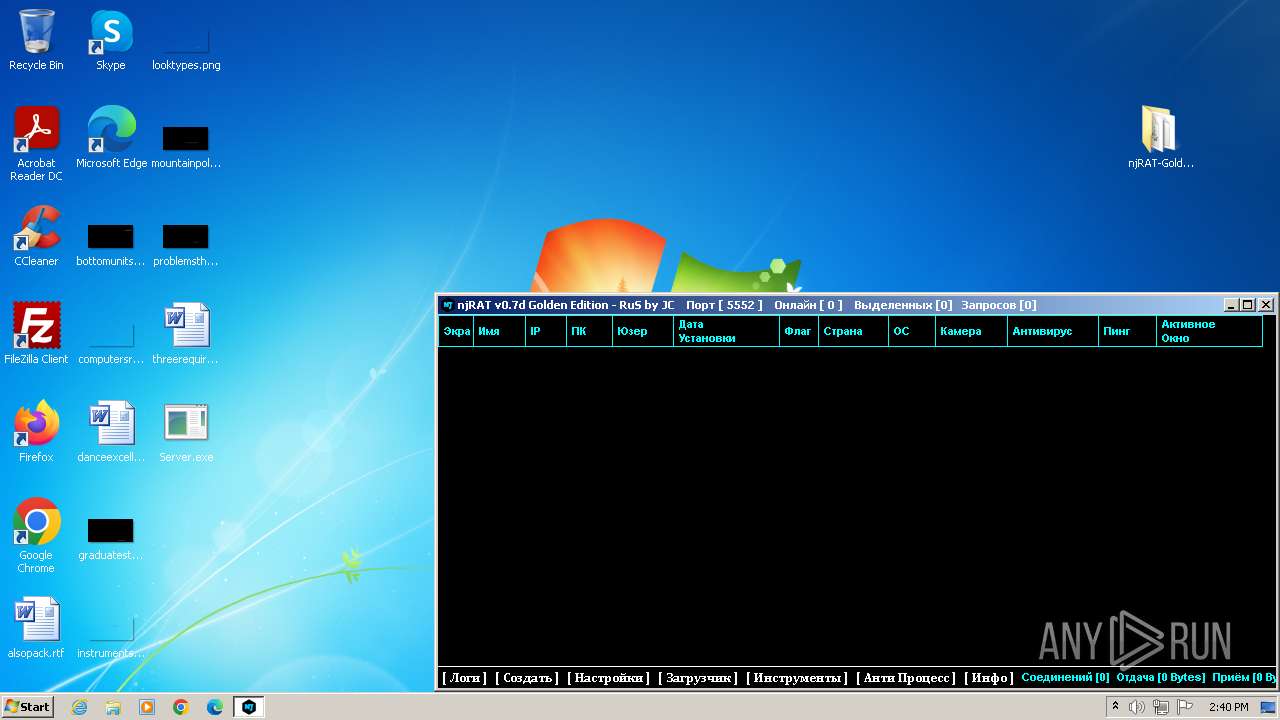1280x720 pixels.
Task: Maximize the njRAT window
Action: coord(1248,305)
